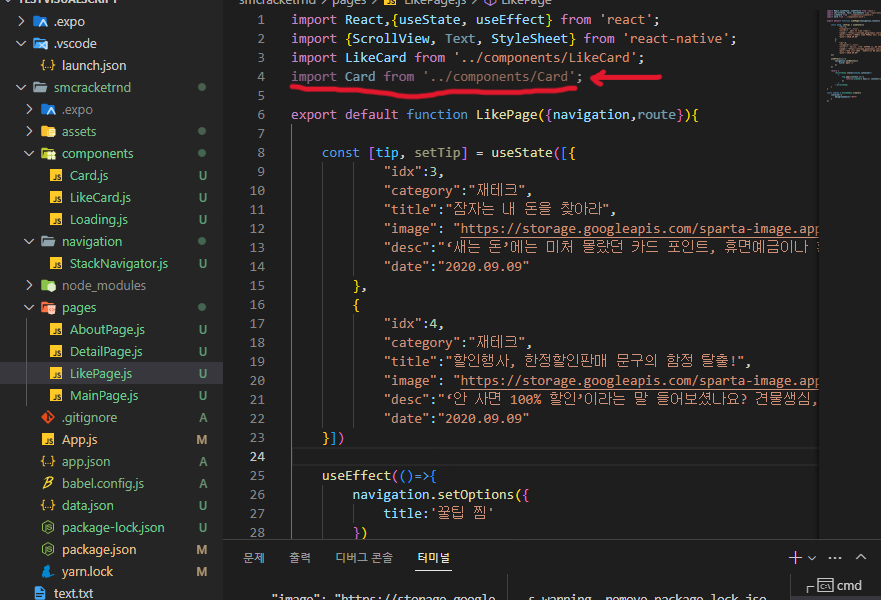Open panel more actions ellipsis
This screenshot has height=600, width=881.
[835, 558]
